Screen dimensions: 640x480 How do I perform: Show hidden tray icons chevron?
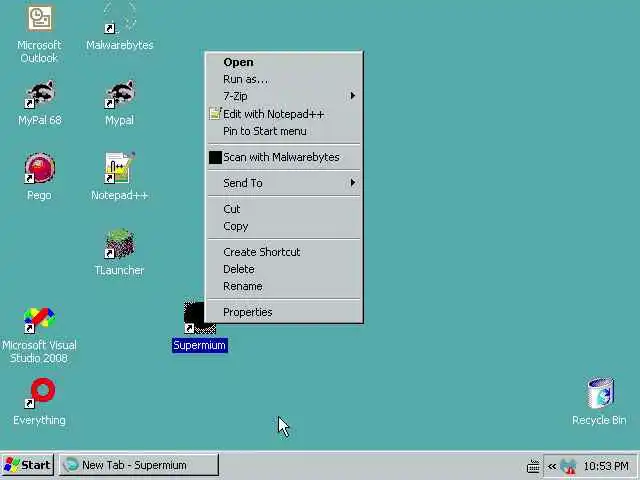pyautogui.click(x=552, y=466)
